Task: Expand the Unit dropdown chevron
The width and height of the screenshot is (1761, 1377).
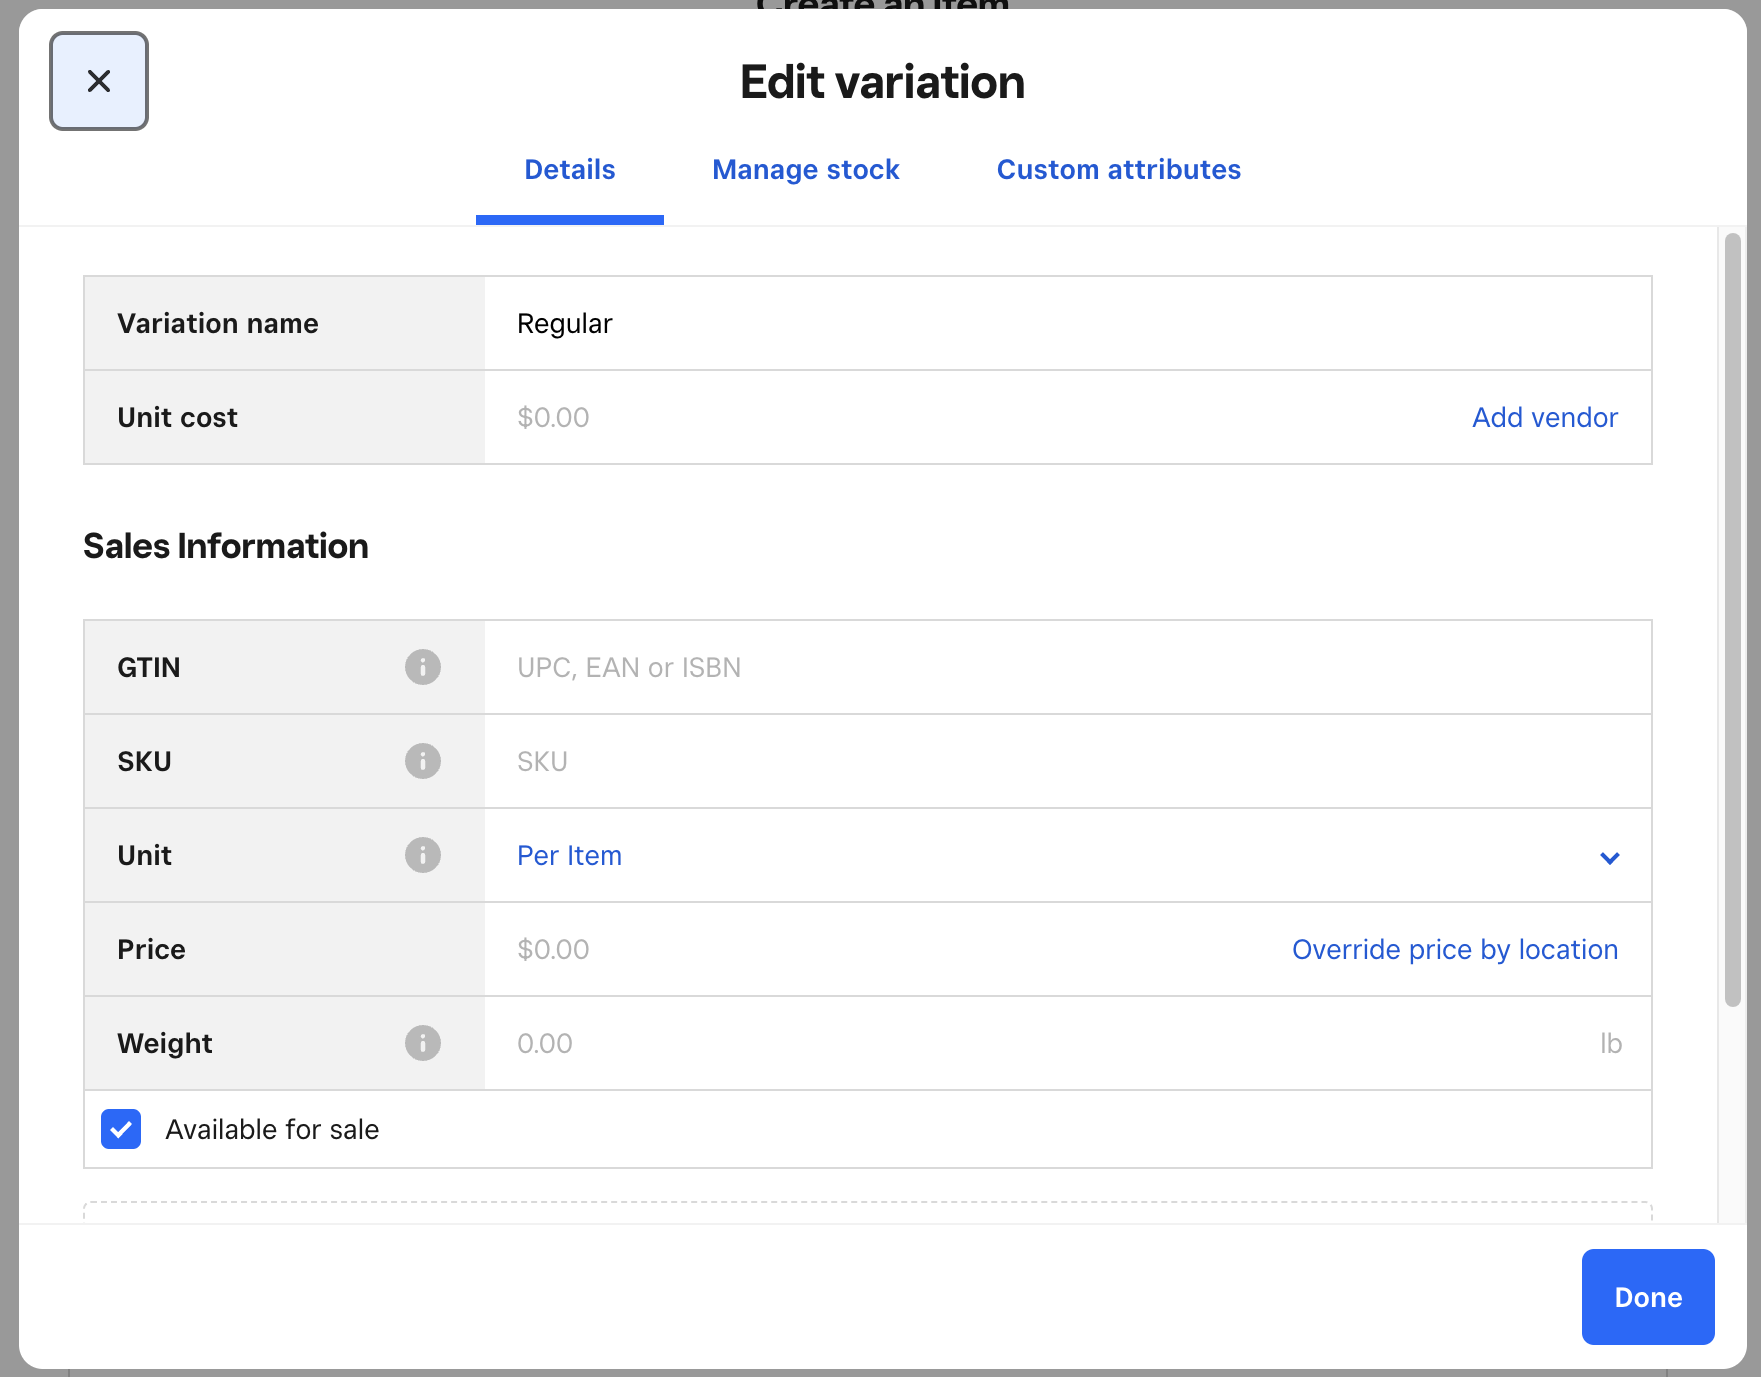Action: pyautogui.click(x=1609, y=857)
